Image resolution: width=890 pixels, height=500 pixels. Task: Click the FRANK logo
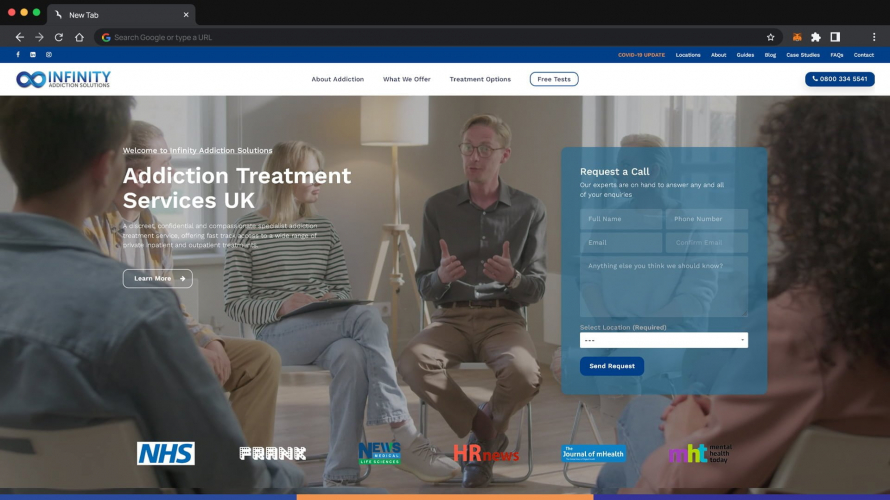tap(272, 453)
